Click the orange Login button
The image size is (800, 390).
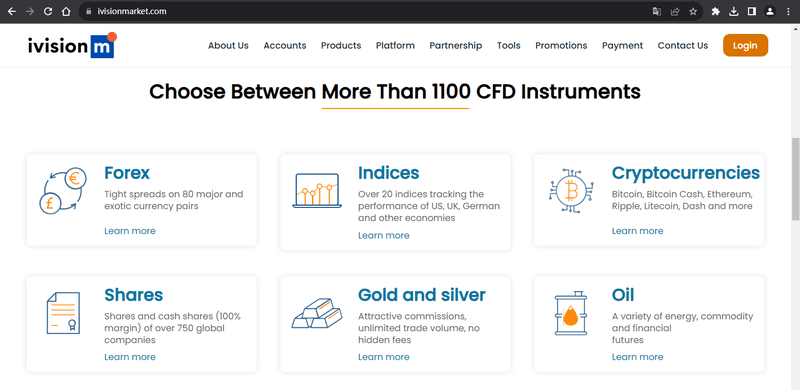[x=745, y=45]
